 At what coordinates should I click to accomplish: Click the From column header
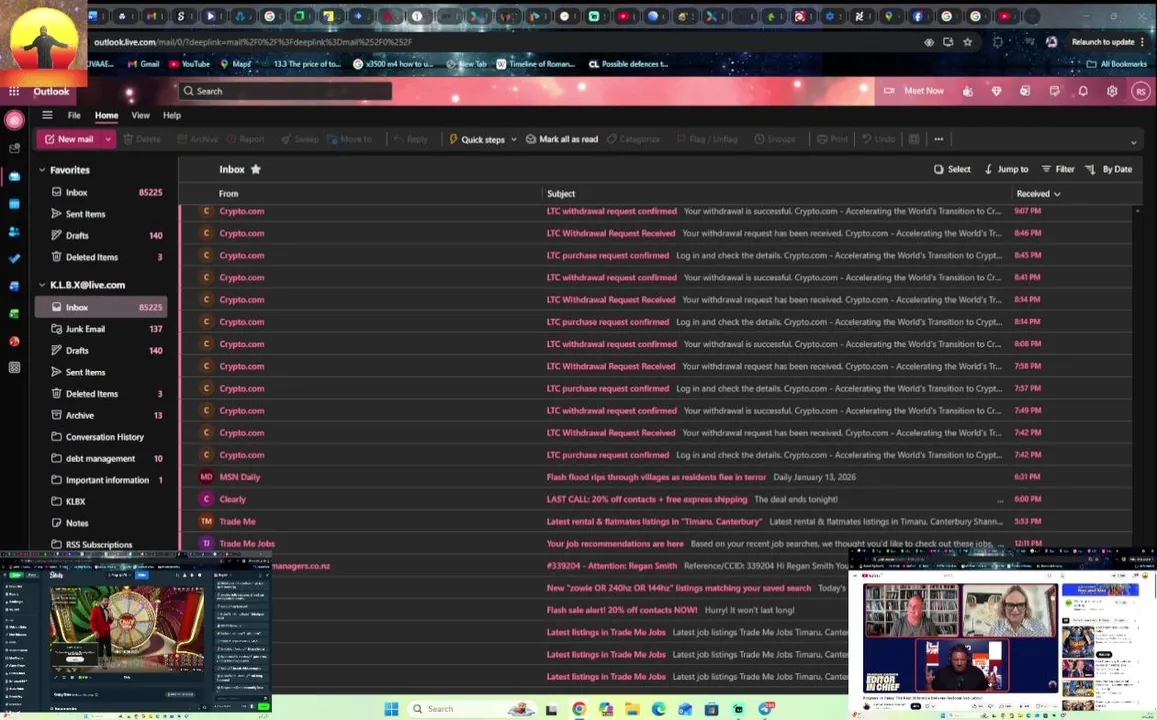click(229, 193)
